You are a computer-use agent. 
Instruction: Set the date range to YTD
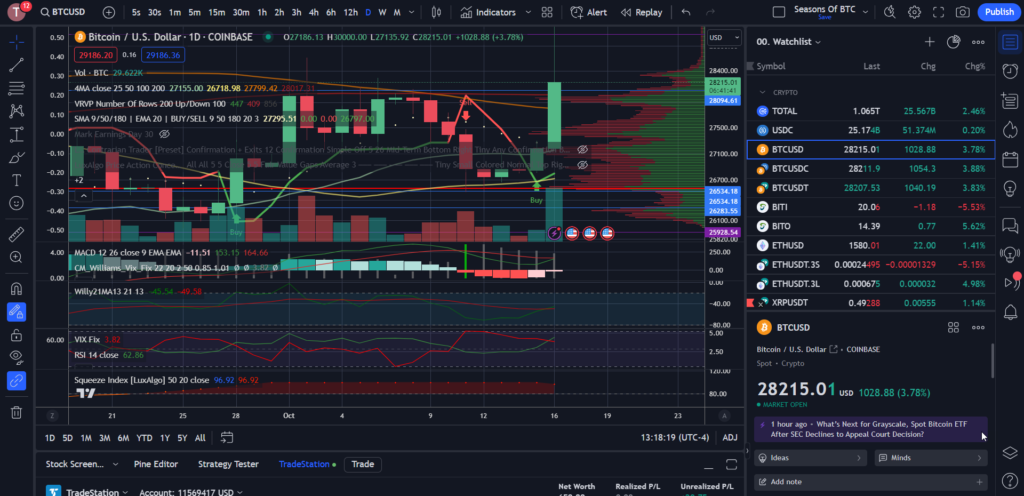click(145, 438)
